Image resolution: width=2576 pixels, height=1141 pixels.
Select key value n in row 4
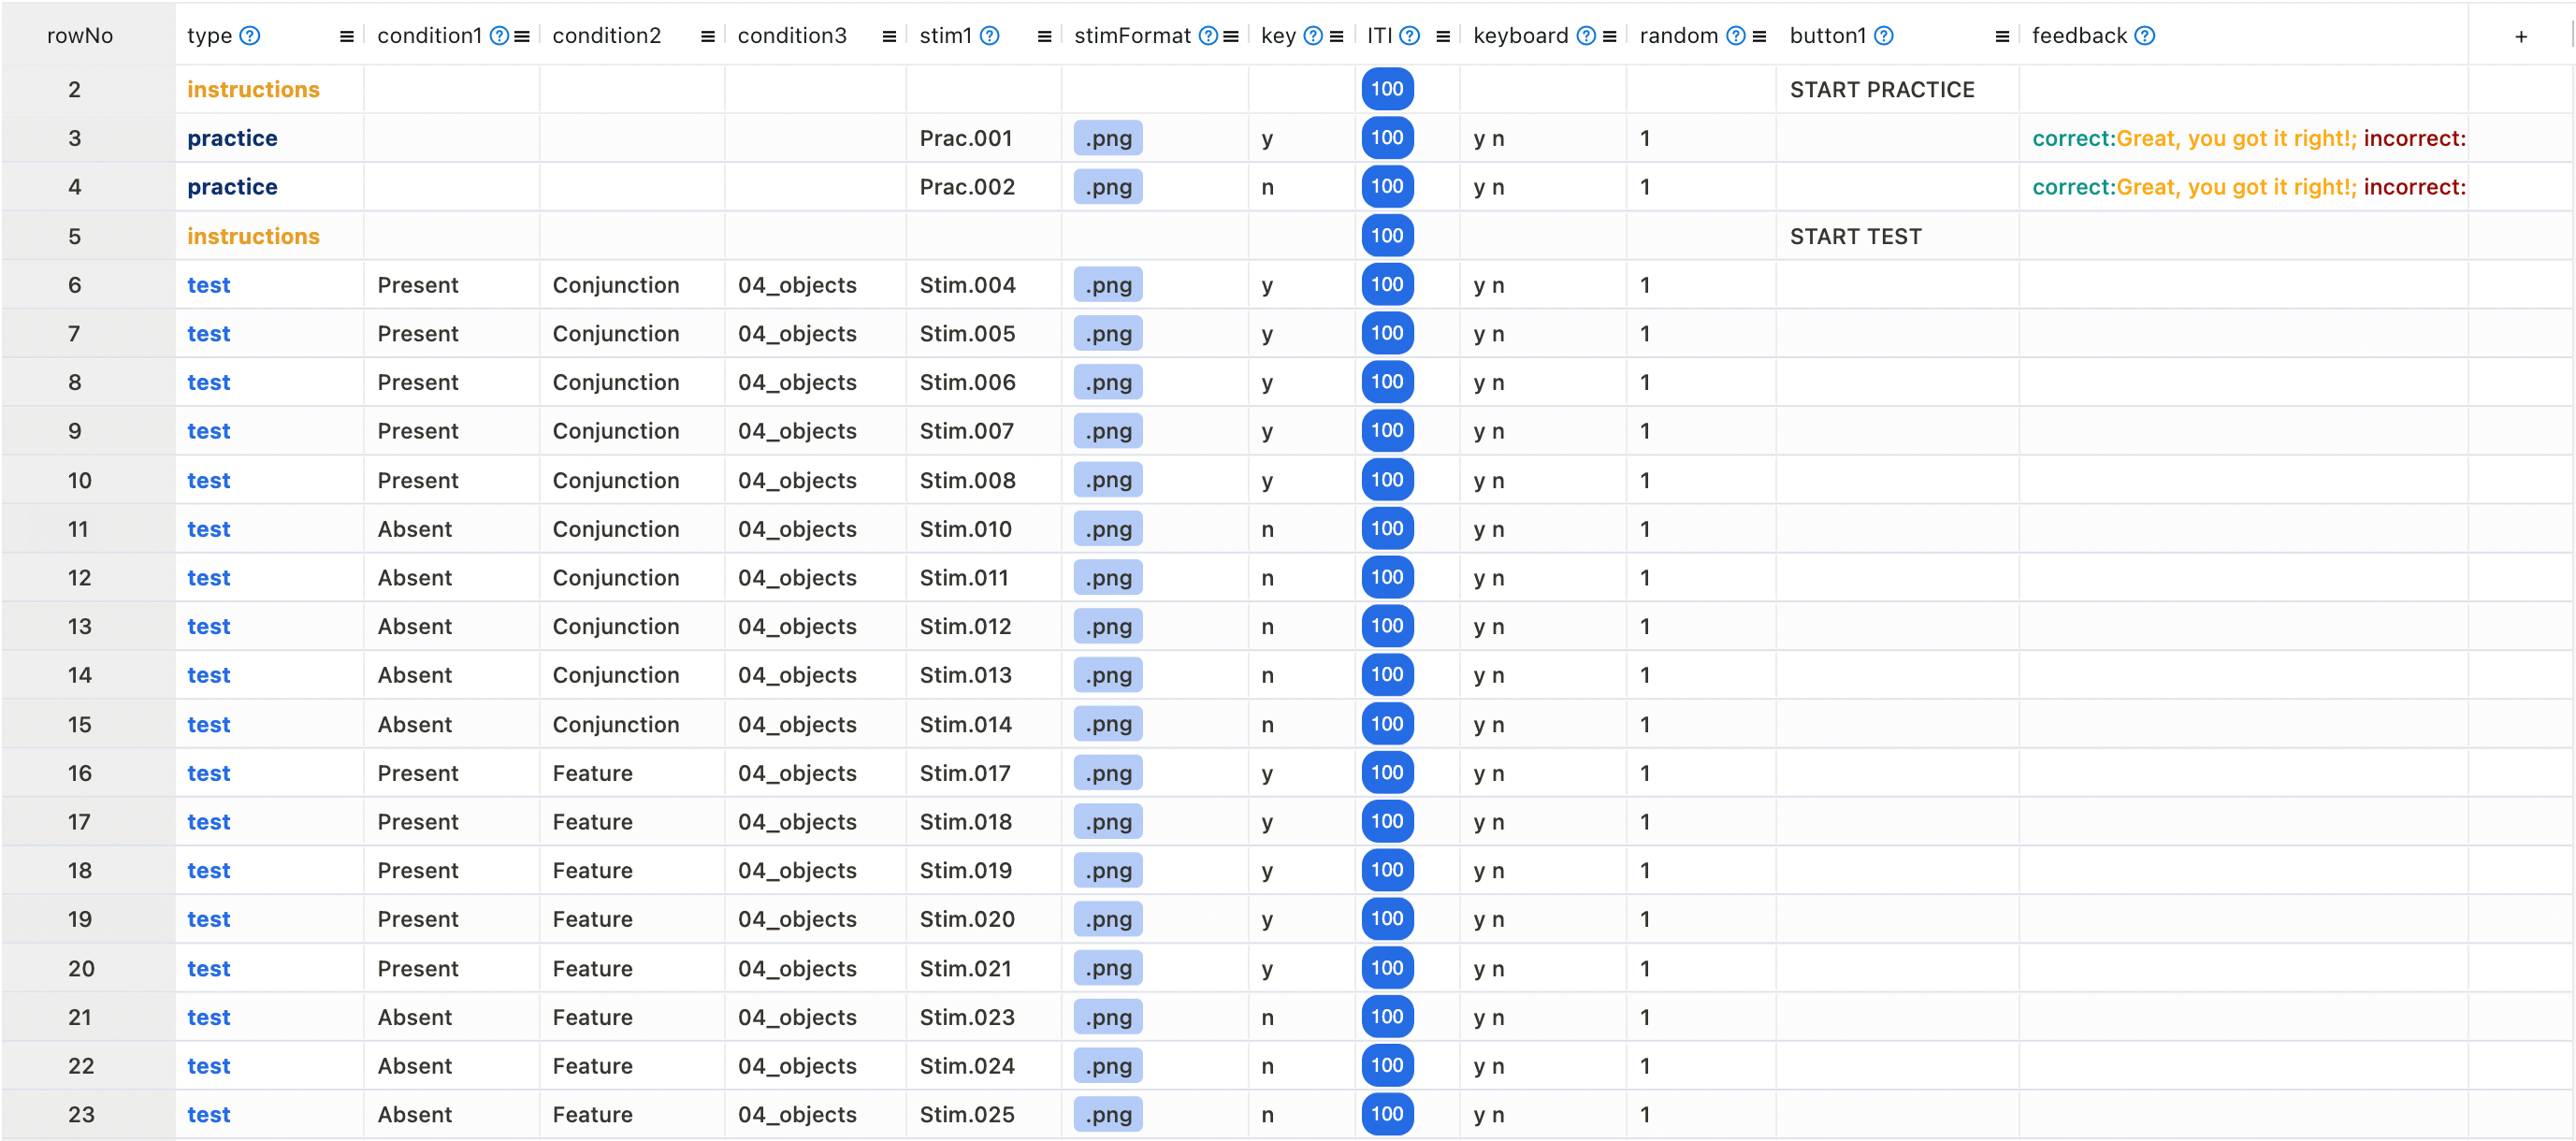tap(1301, 187)
